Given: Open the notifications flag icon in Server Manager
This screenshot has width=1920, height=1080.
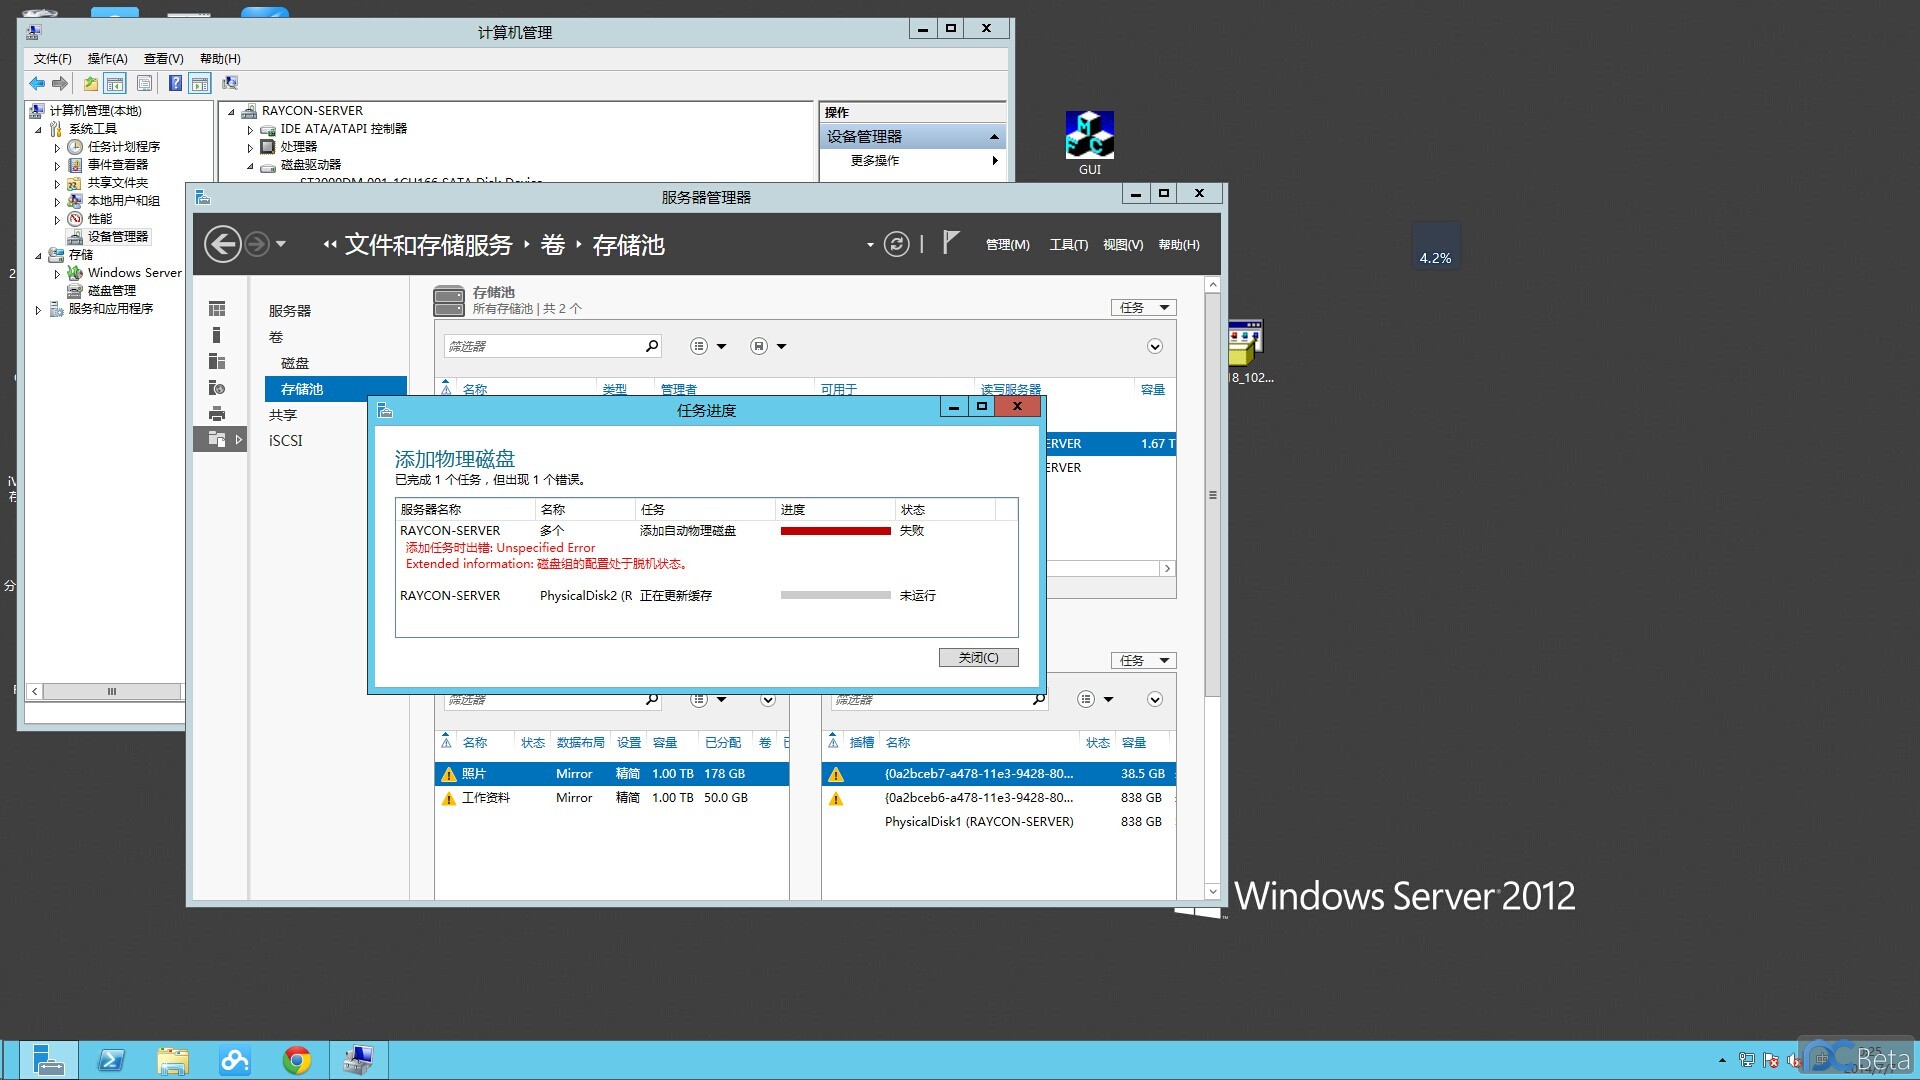Looking at the screenshot, I should [x=948, y=243].
